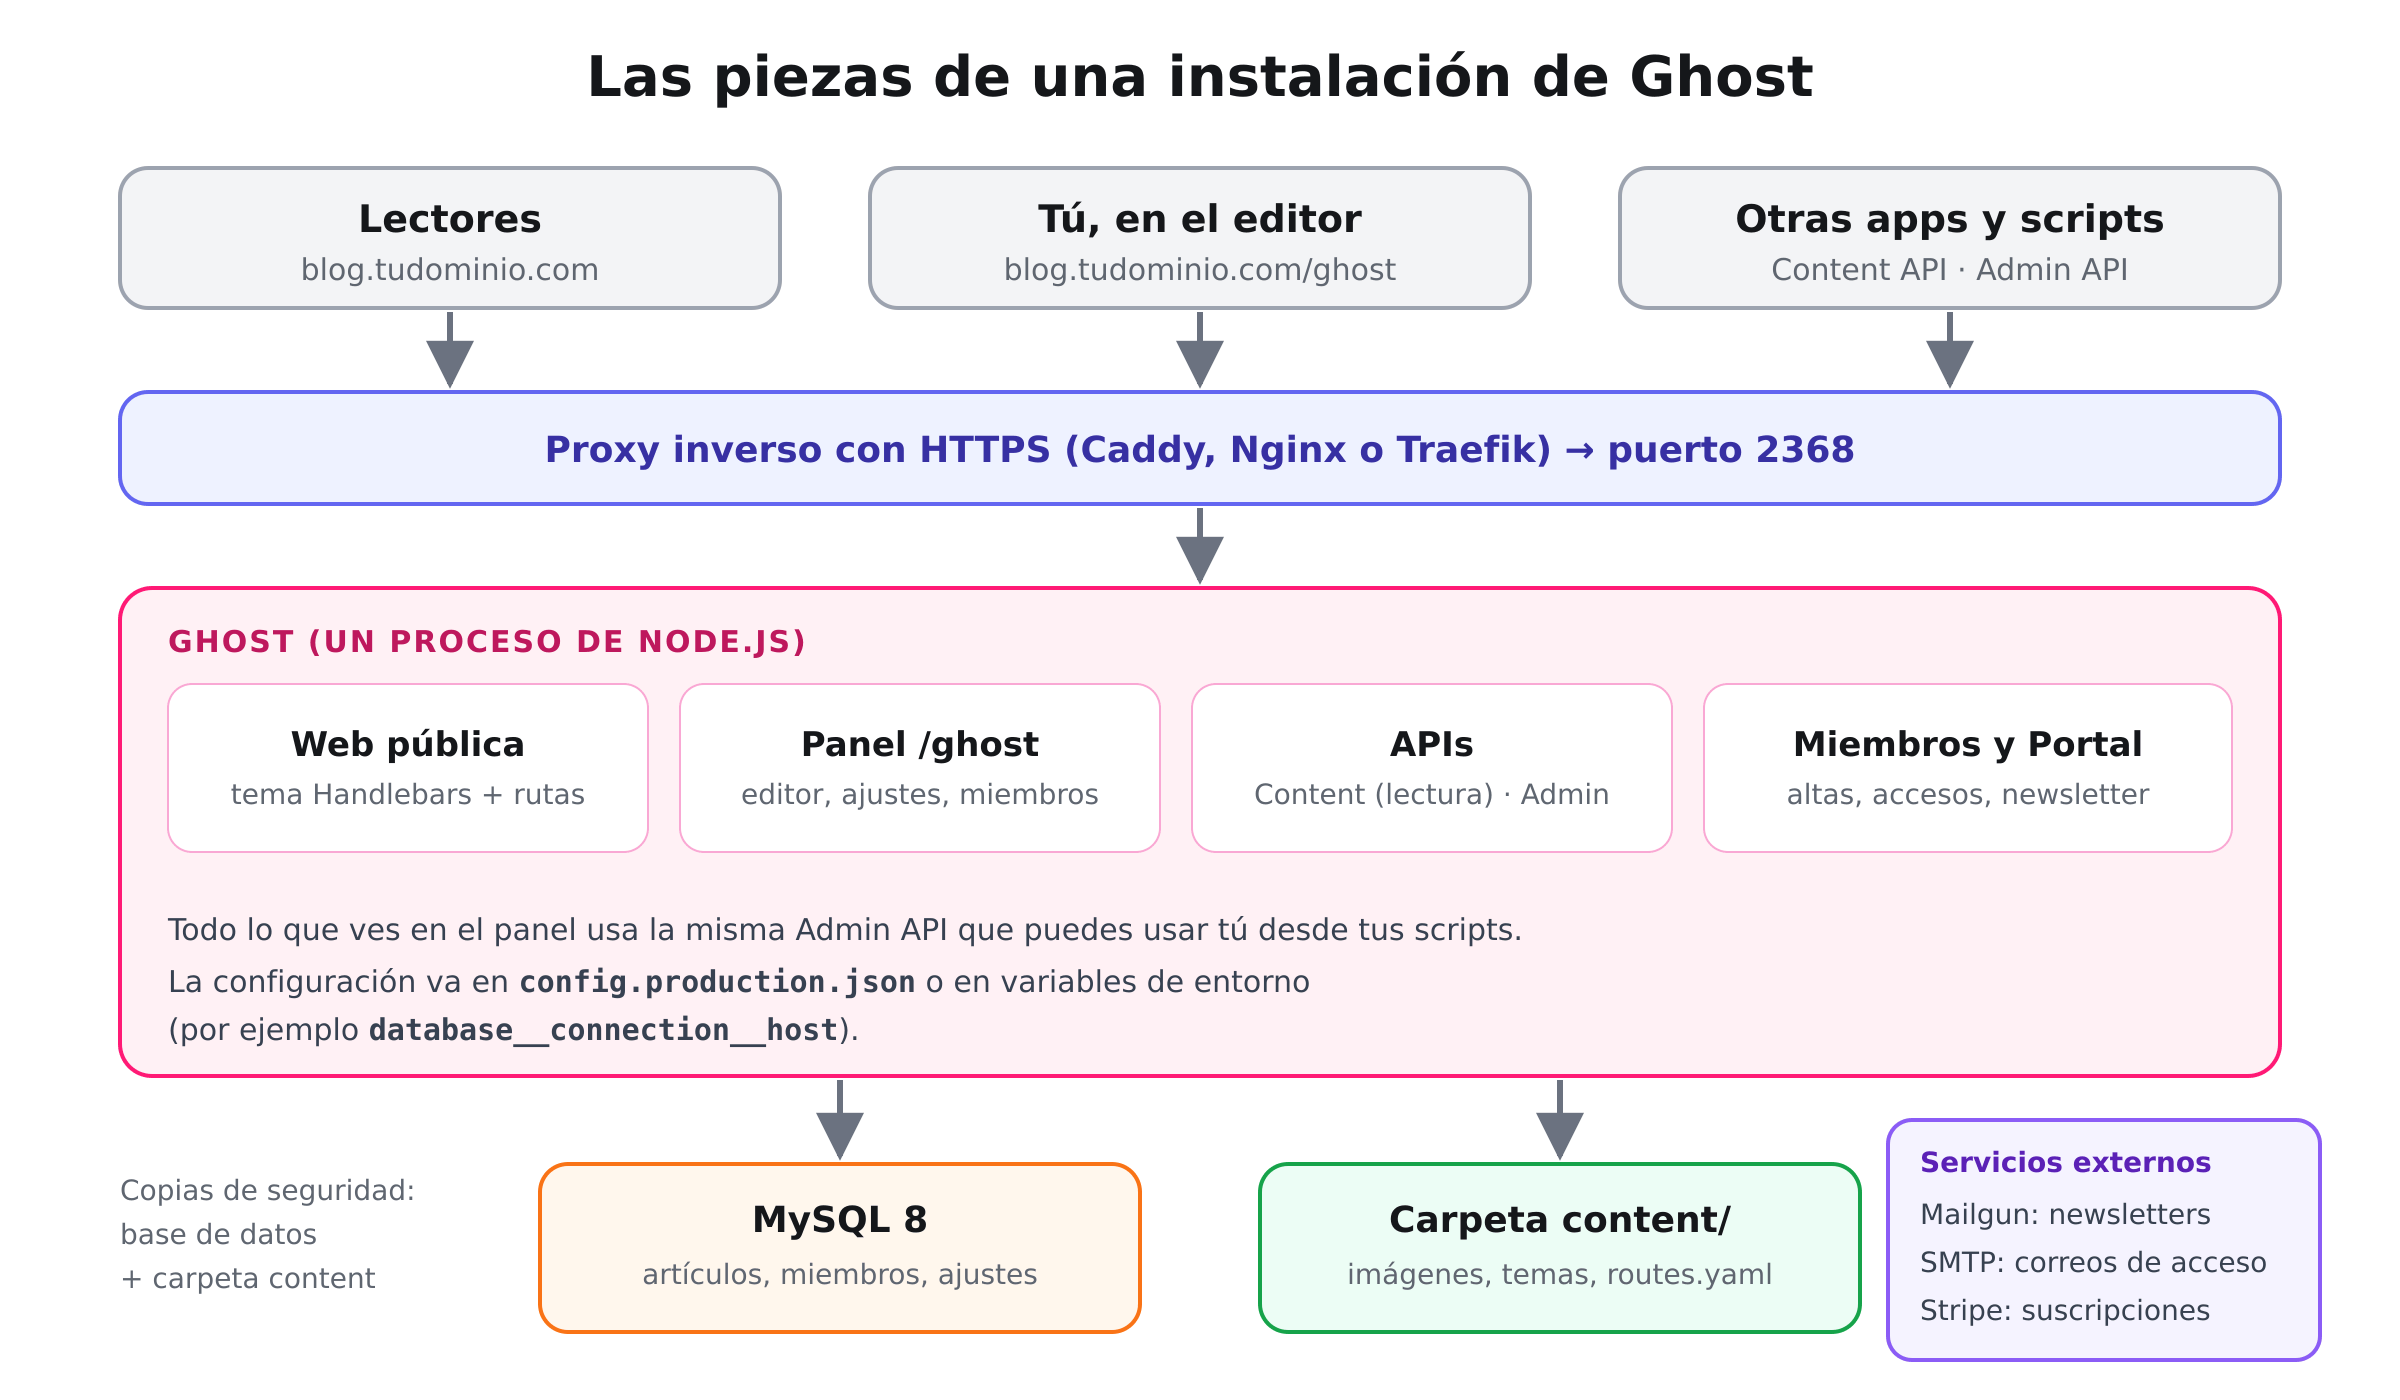The width and height of the screenshot is (2400, 1400).
Task: Click the '+ carpeta content' line
Action: (x=248, y=1279)
